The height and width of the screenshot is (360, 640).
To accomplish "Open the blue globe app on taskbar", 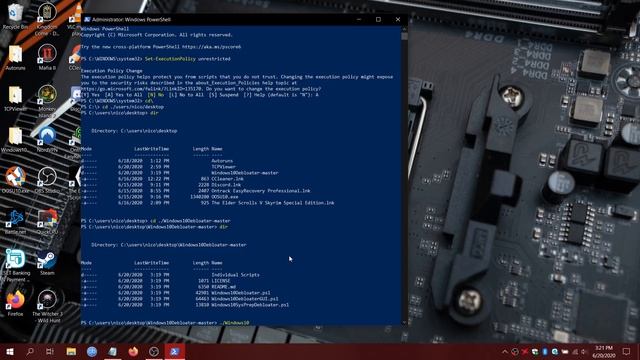I will pos(92,351).
